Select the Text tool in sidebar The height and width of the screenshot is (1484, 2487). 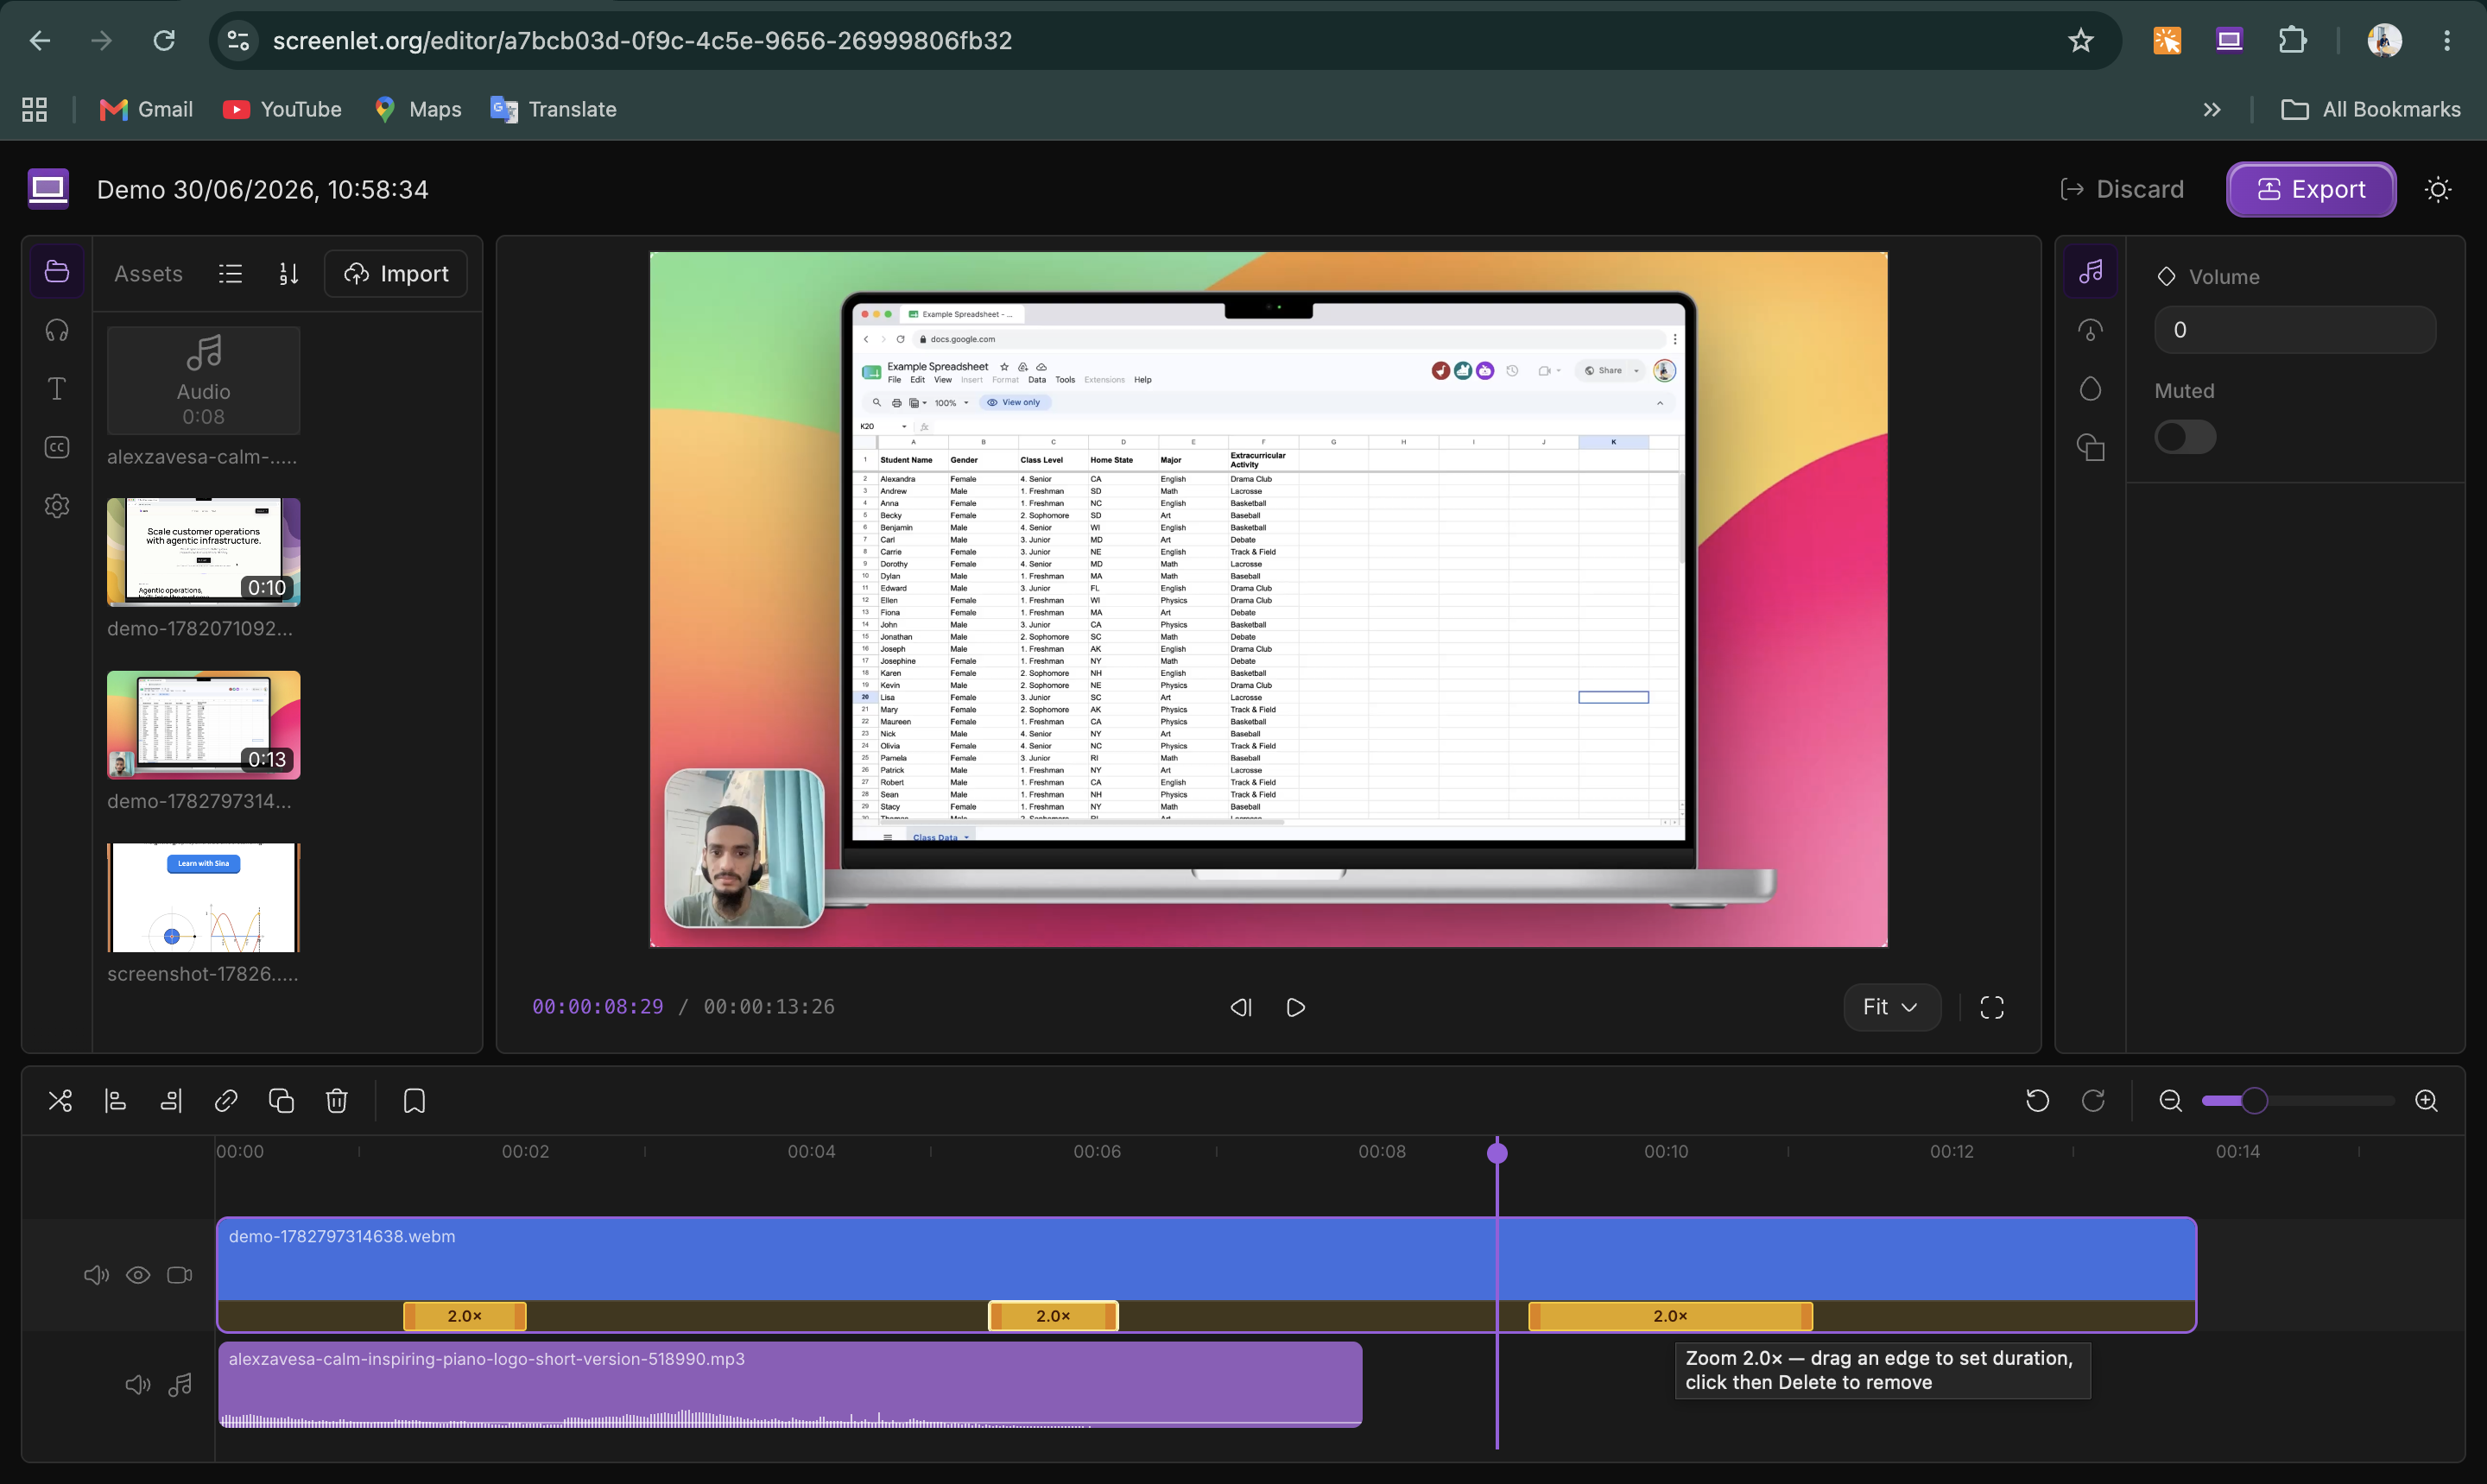pyautogui.click(x=57, y=389)
